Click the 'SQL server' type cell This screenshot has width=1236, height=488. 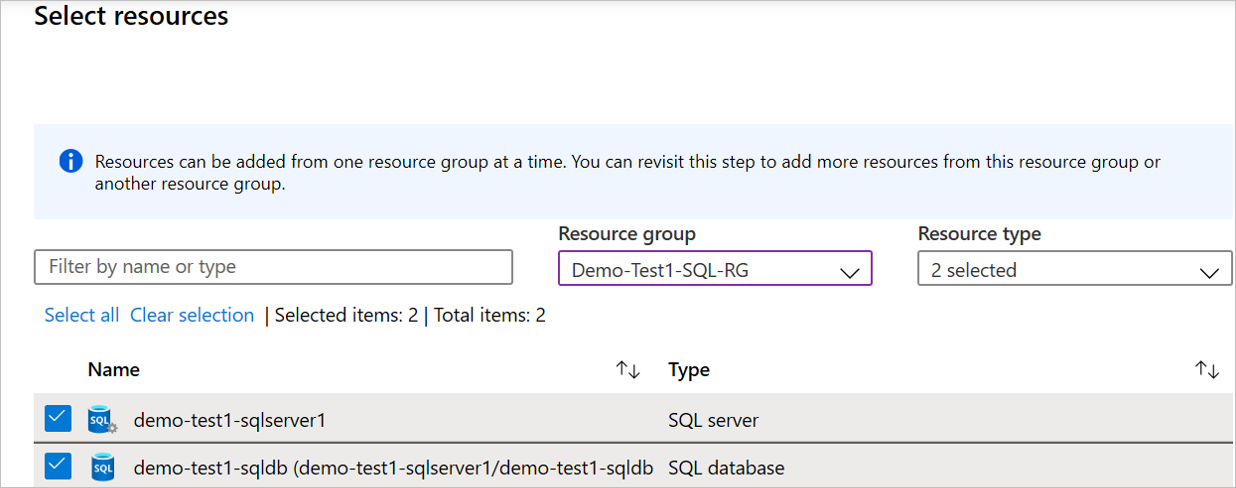point(713,420)
